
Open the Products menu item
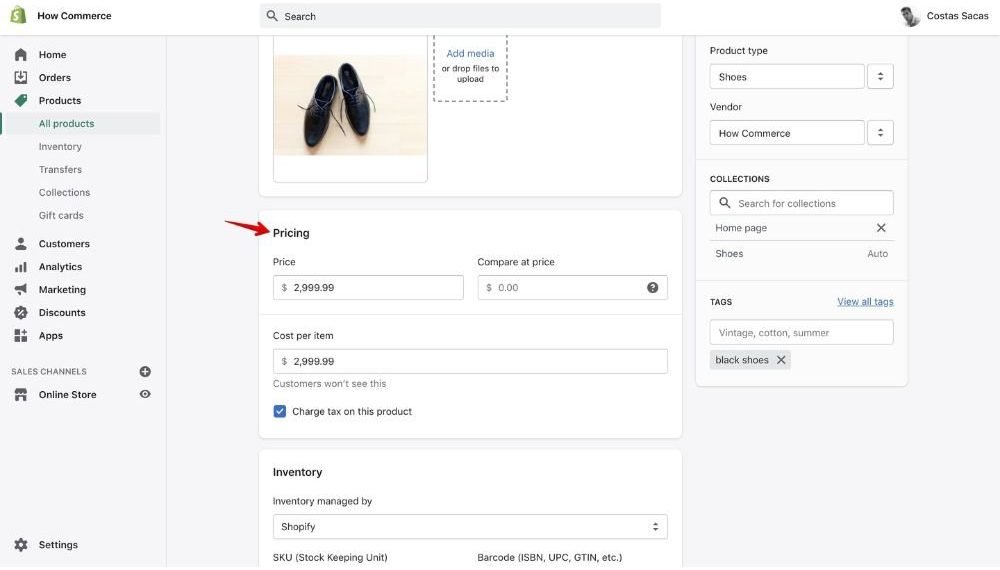(60, 101)
